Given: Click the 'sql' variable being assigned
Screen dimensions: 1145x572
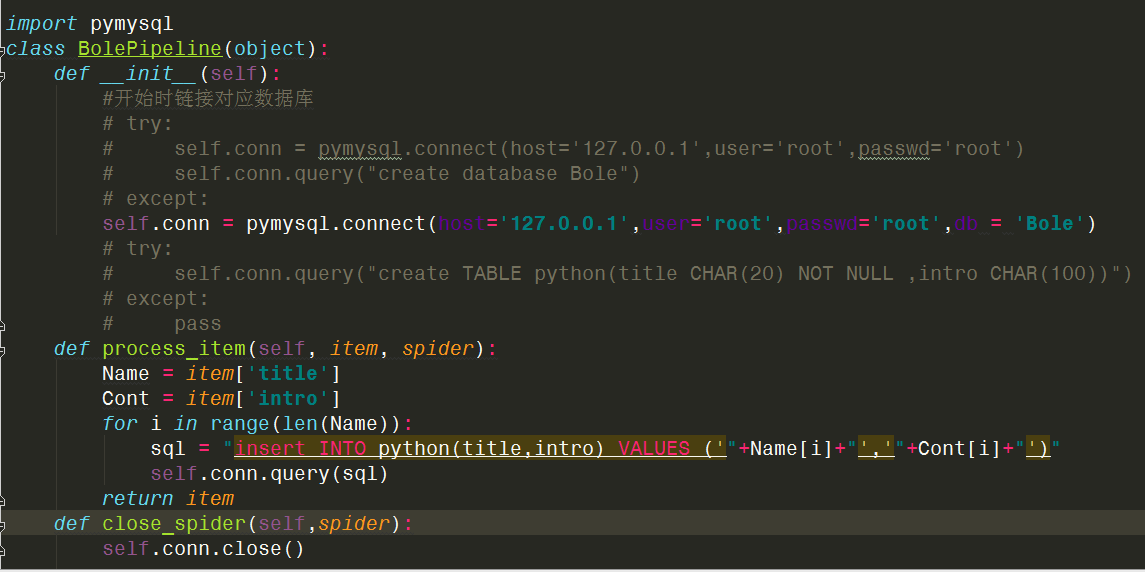Looking at the screenshot, I should click(x=168, y=449).
